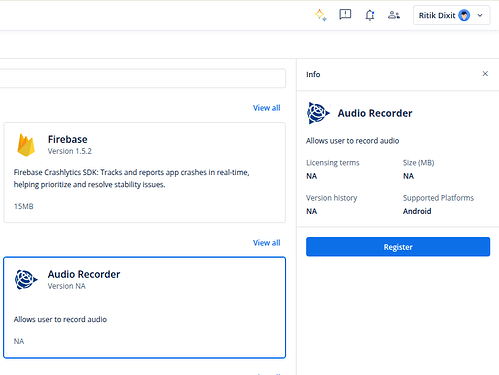Image resolution: width=499 pixels, height=375 pixels.
Task: Click the 'Version history' label
Action: coord(332,198)
